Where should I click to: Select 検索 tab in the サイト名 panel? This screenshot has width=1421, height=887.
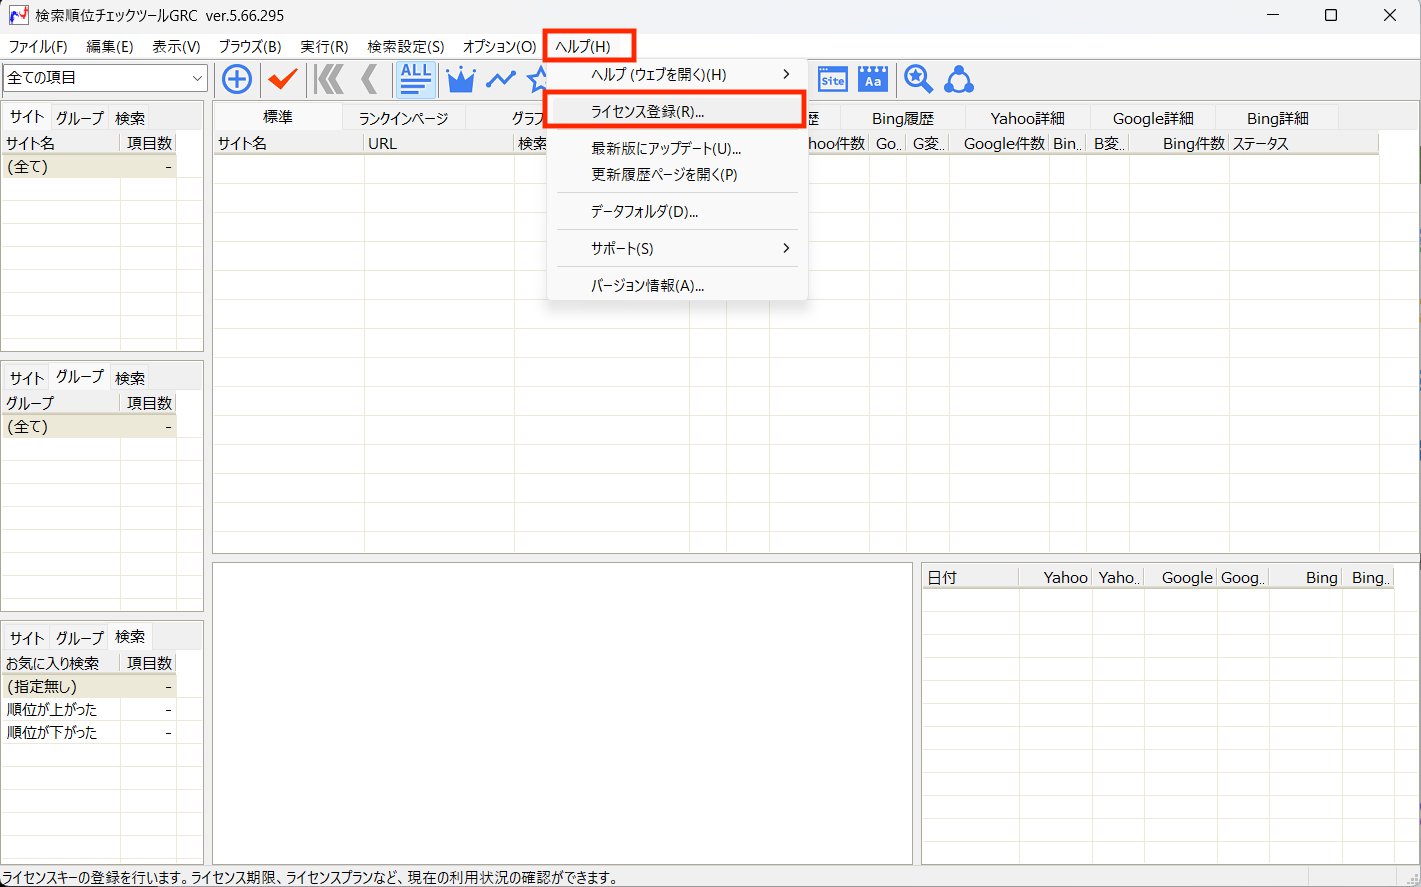130,118
